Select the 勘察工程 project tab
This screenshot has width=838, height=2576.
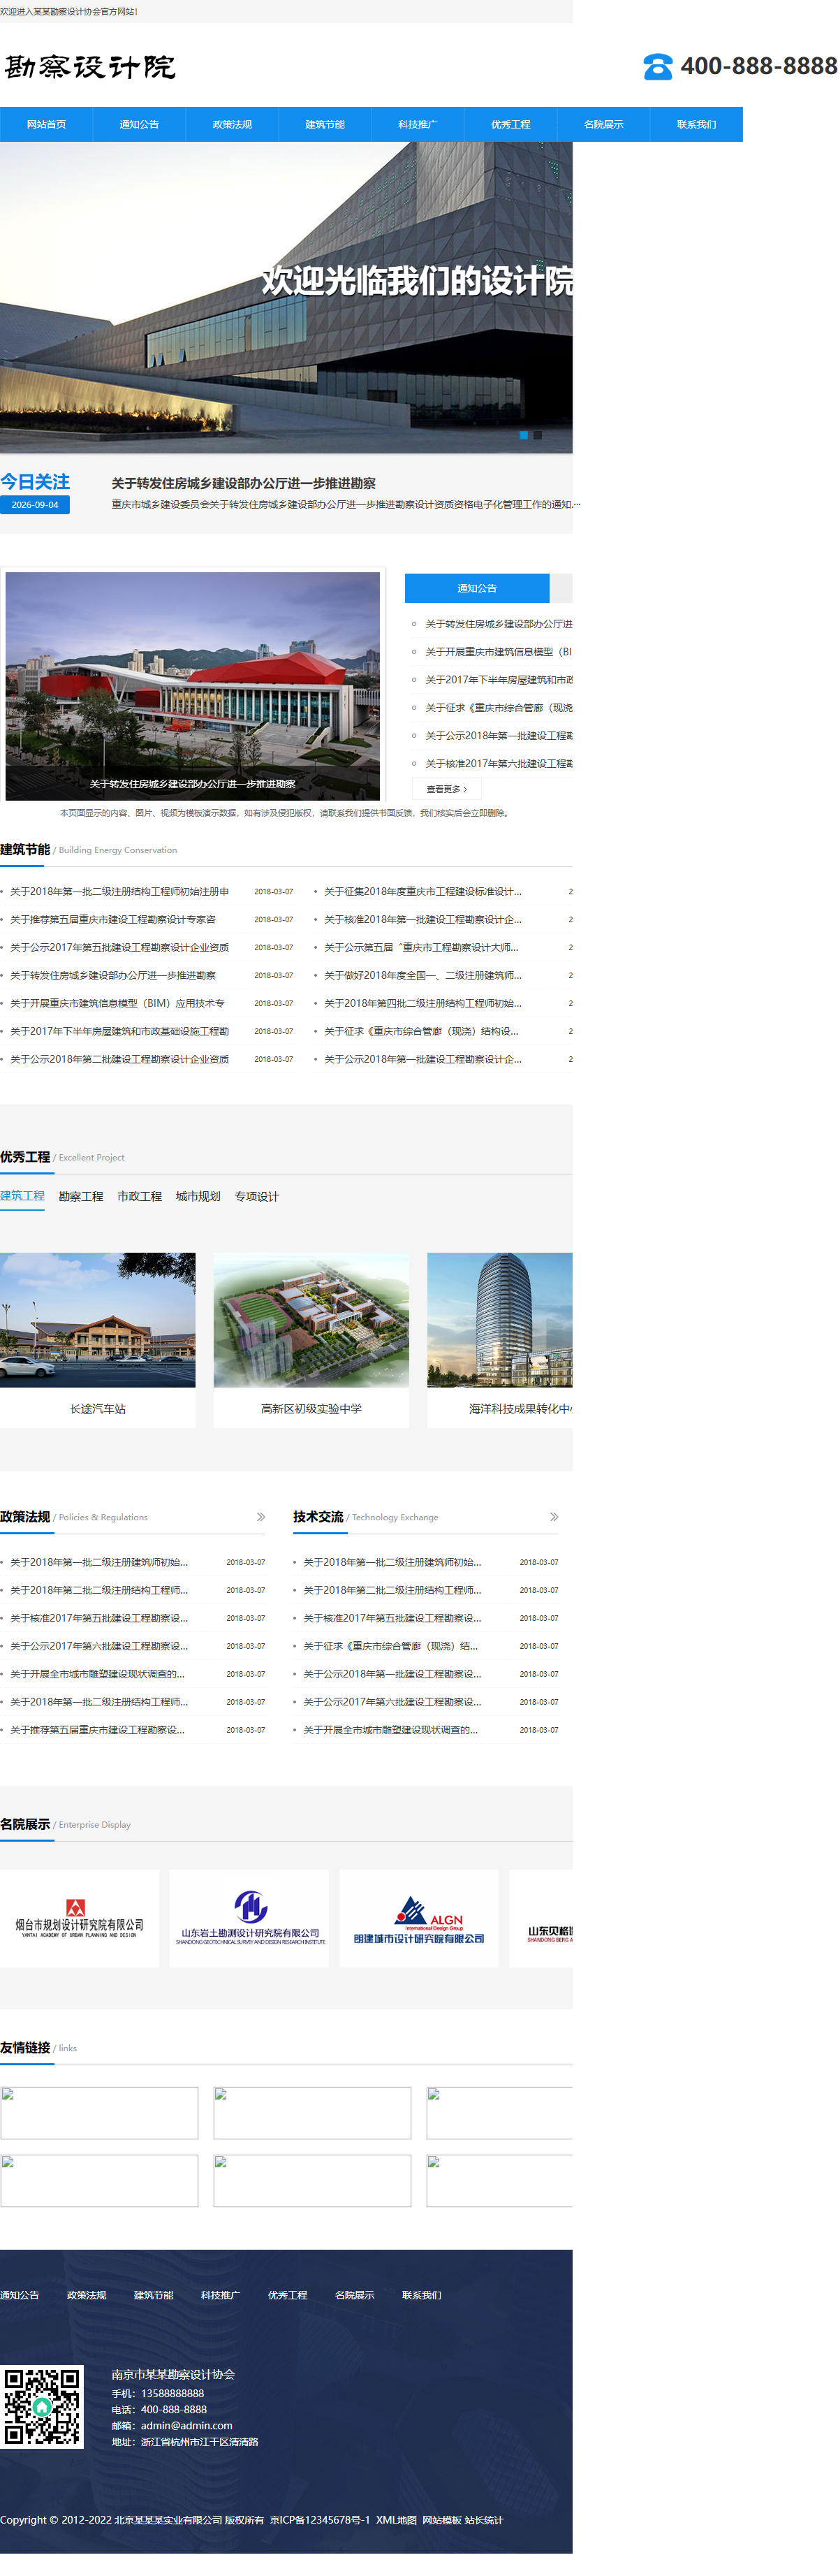[x=81, y=1196]
